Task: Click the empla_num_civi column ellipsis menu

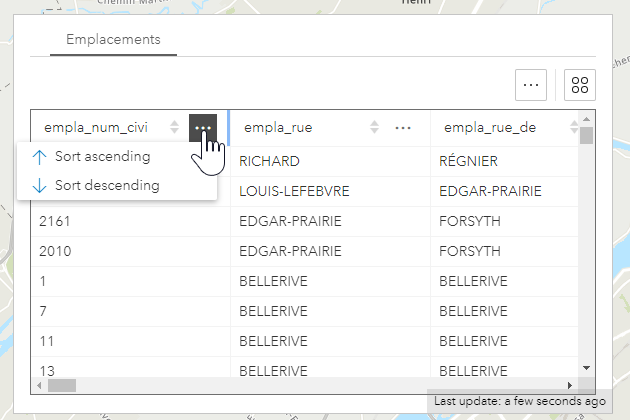Action: pos(203,127)
